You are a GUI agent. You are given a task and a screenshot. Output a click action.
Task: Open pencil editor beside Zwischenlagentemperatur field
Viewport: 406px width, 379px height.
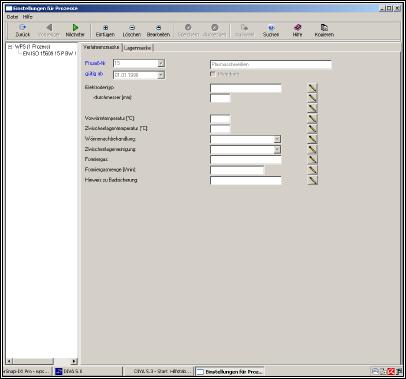pos(312,128)
